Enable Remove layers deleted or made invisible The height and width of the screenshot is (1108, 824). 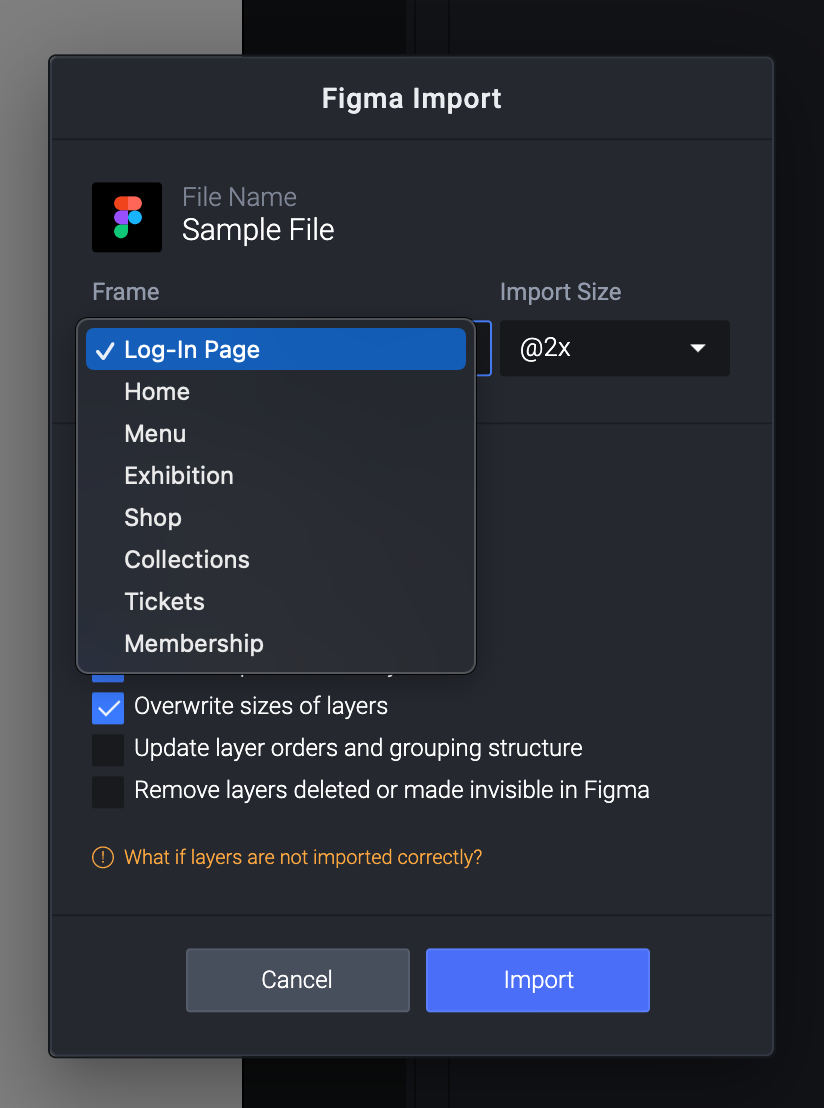108,792
